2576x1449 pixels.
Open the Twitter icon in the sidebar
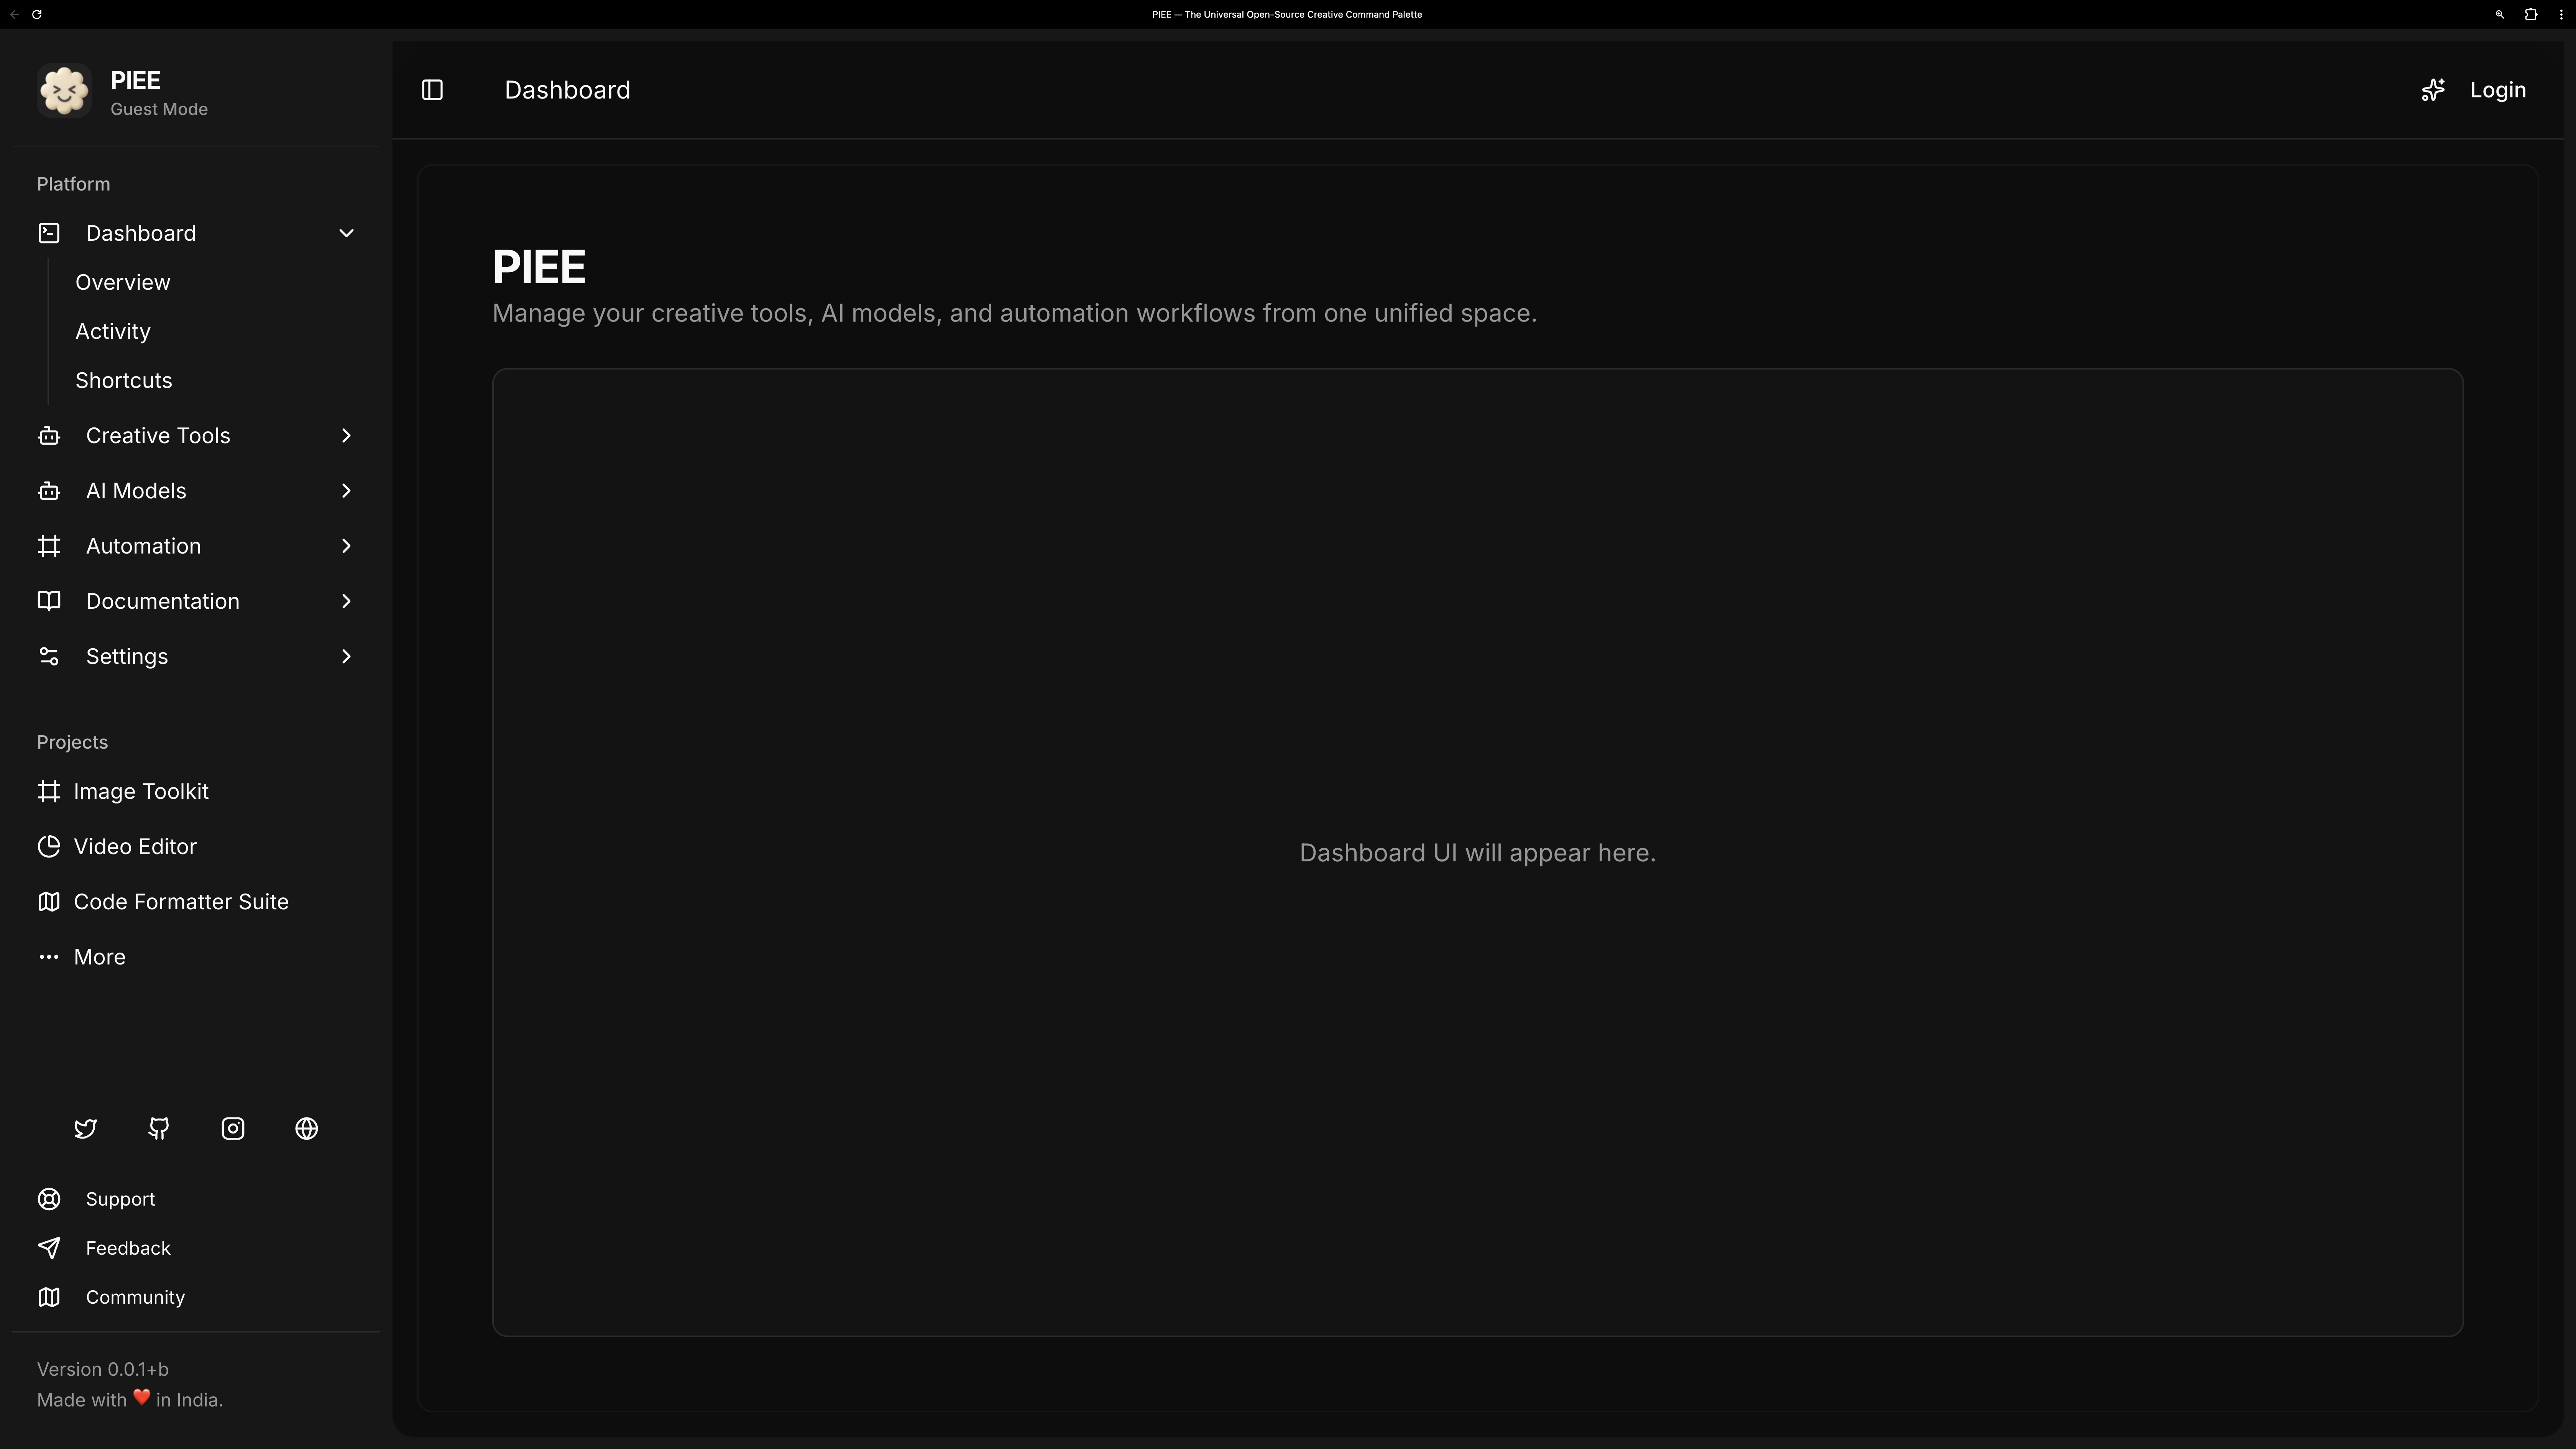pos(85,1128)
